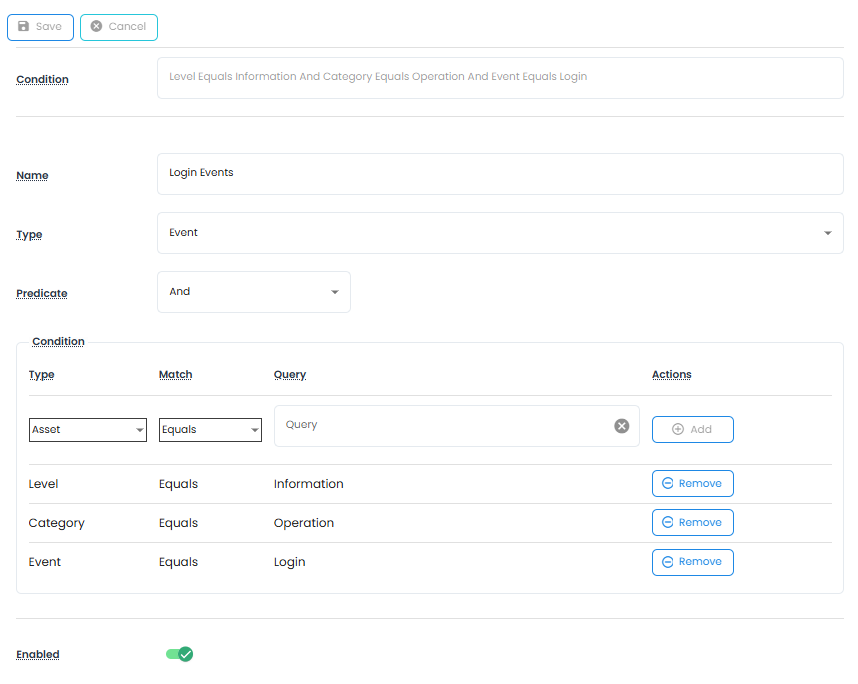
Task: Click the Predicate field label
Action: point(42,294)
